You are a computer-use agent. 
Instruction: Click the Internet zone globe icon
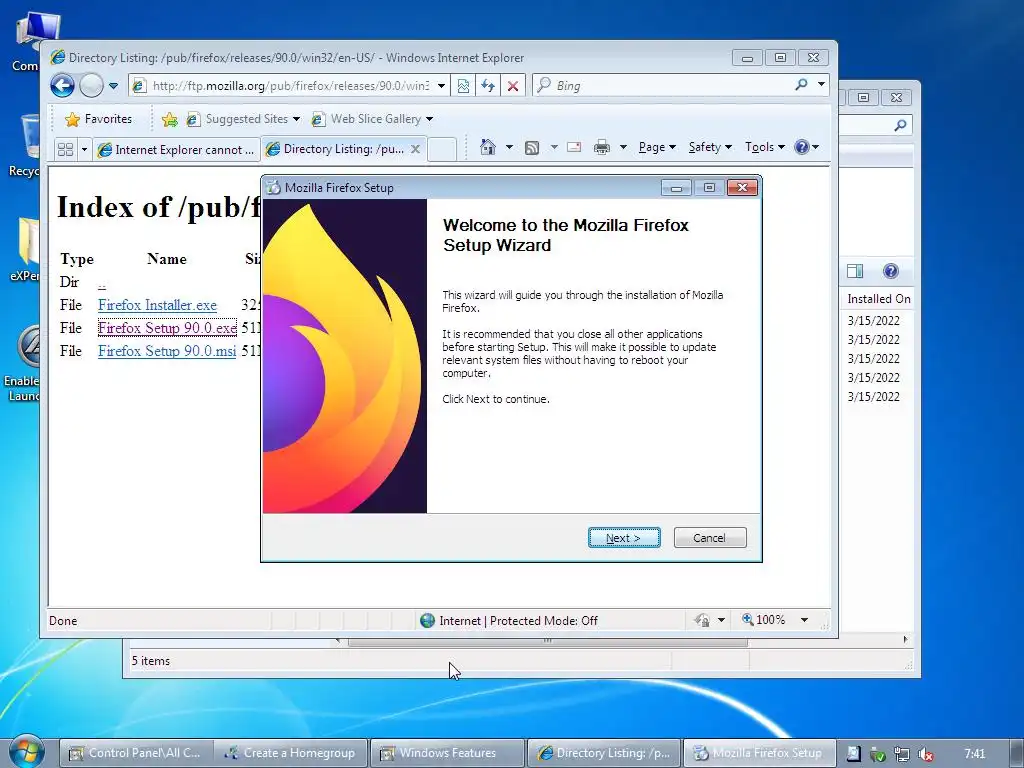427,620
